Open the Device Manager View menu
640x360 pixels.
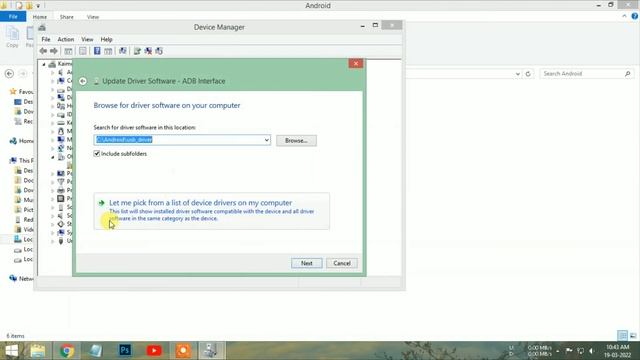pyautogui.click(x=87, y=40)
